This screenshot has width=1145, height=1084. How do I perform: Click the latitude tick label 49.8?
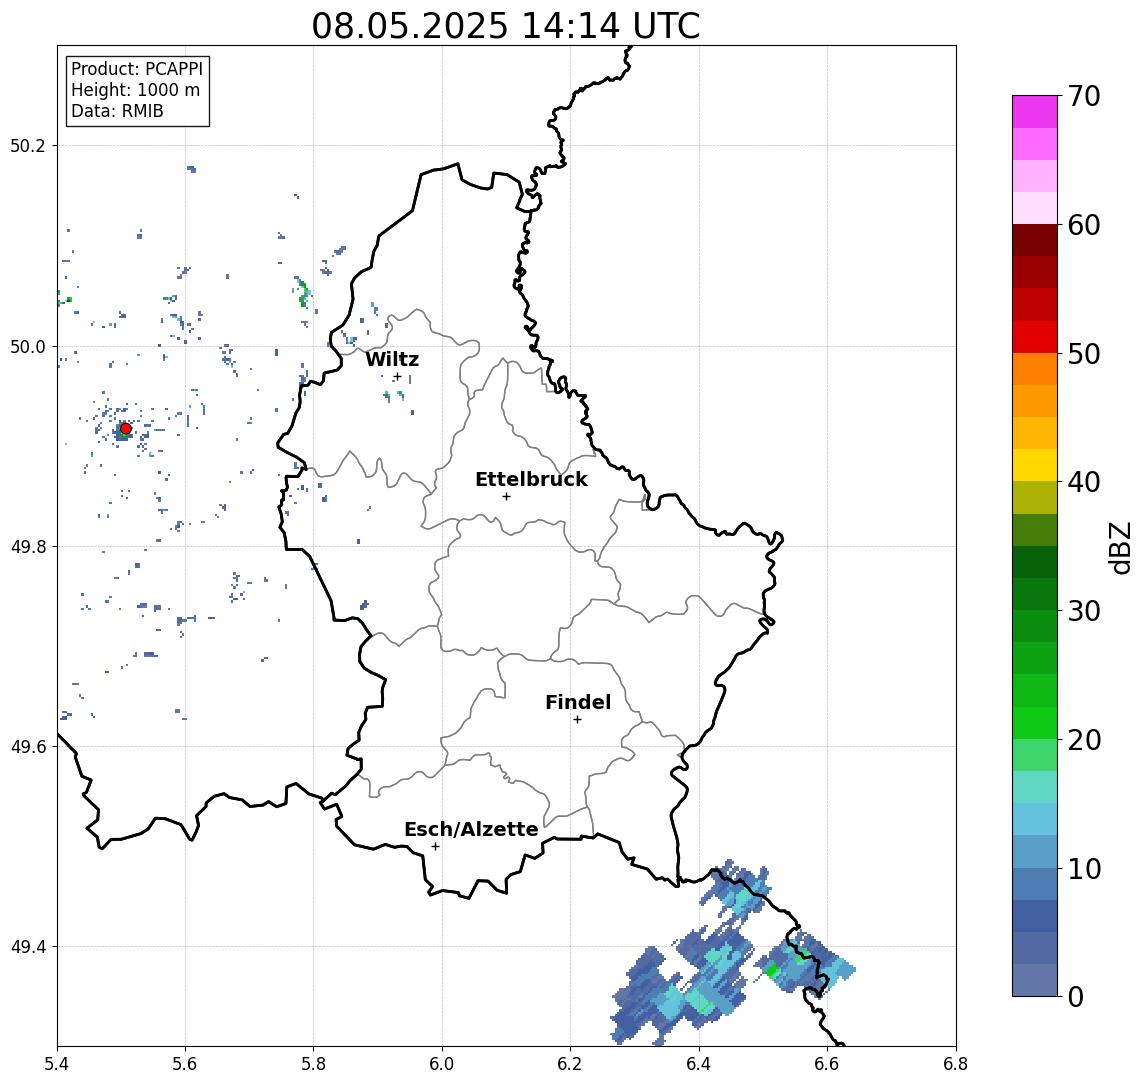point(28,546)
